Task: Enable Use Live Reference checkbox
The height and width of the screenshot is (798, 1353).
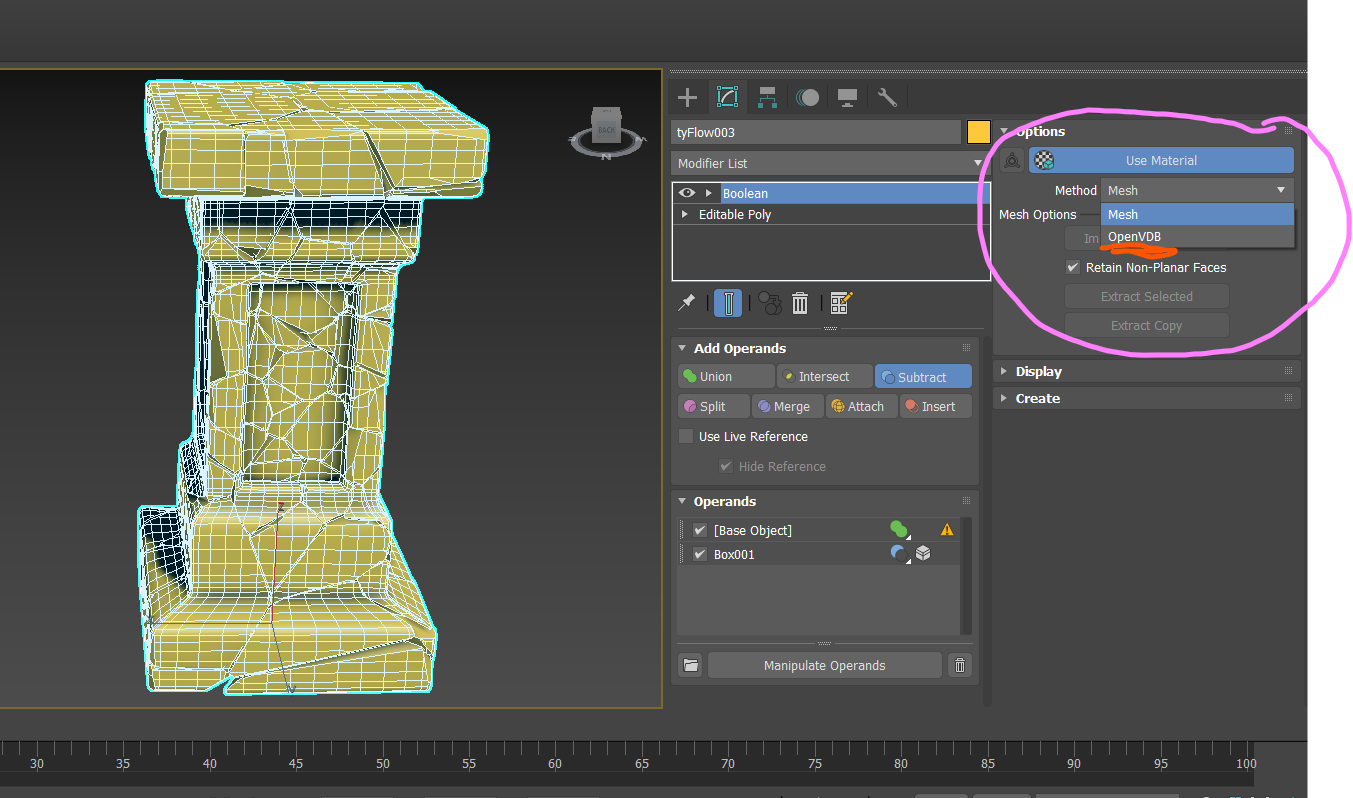Action: [x=686, y=436]
